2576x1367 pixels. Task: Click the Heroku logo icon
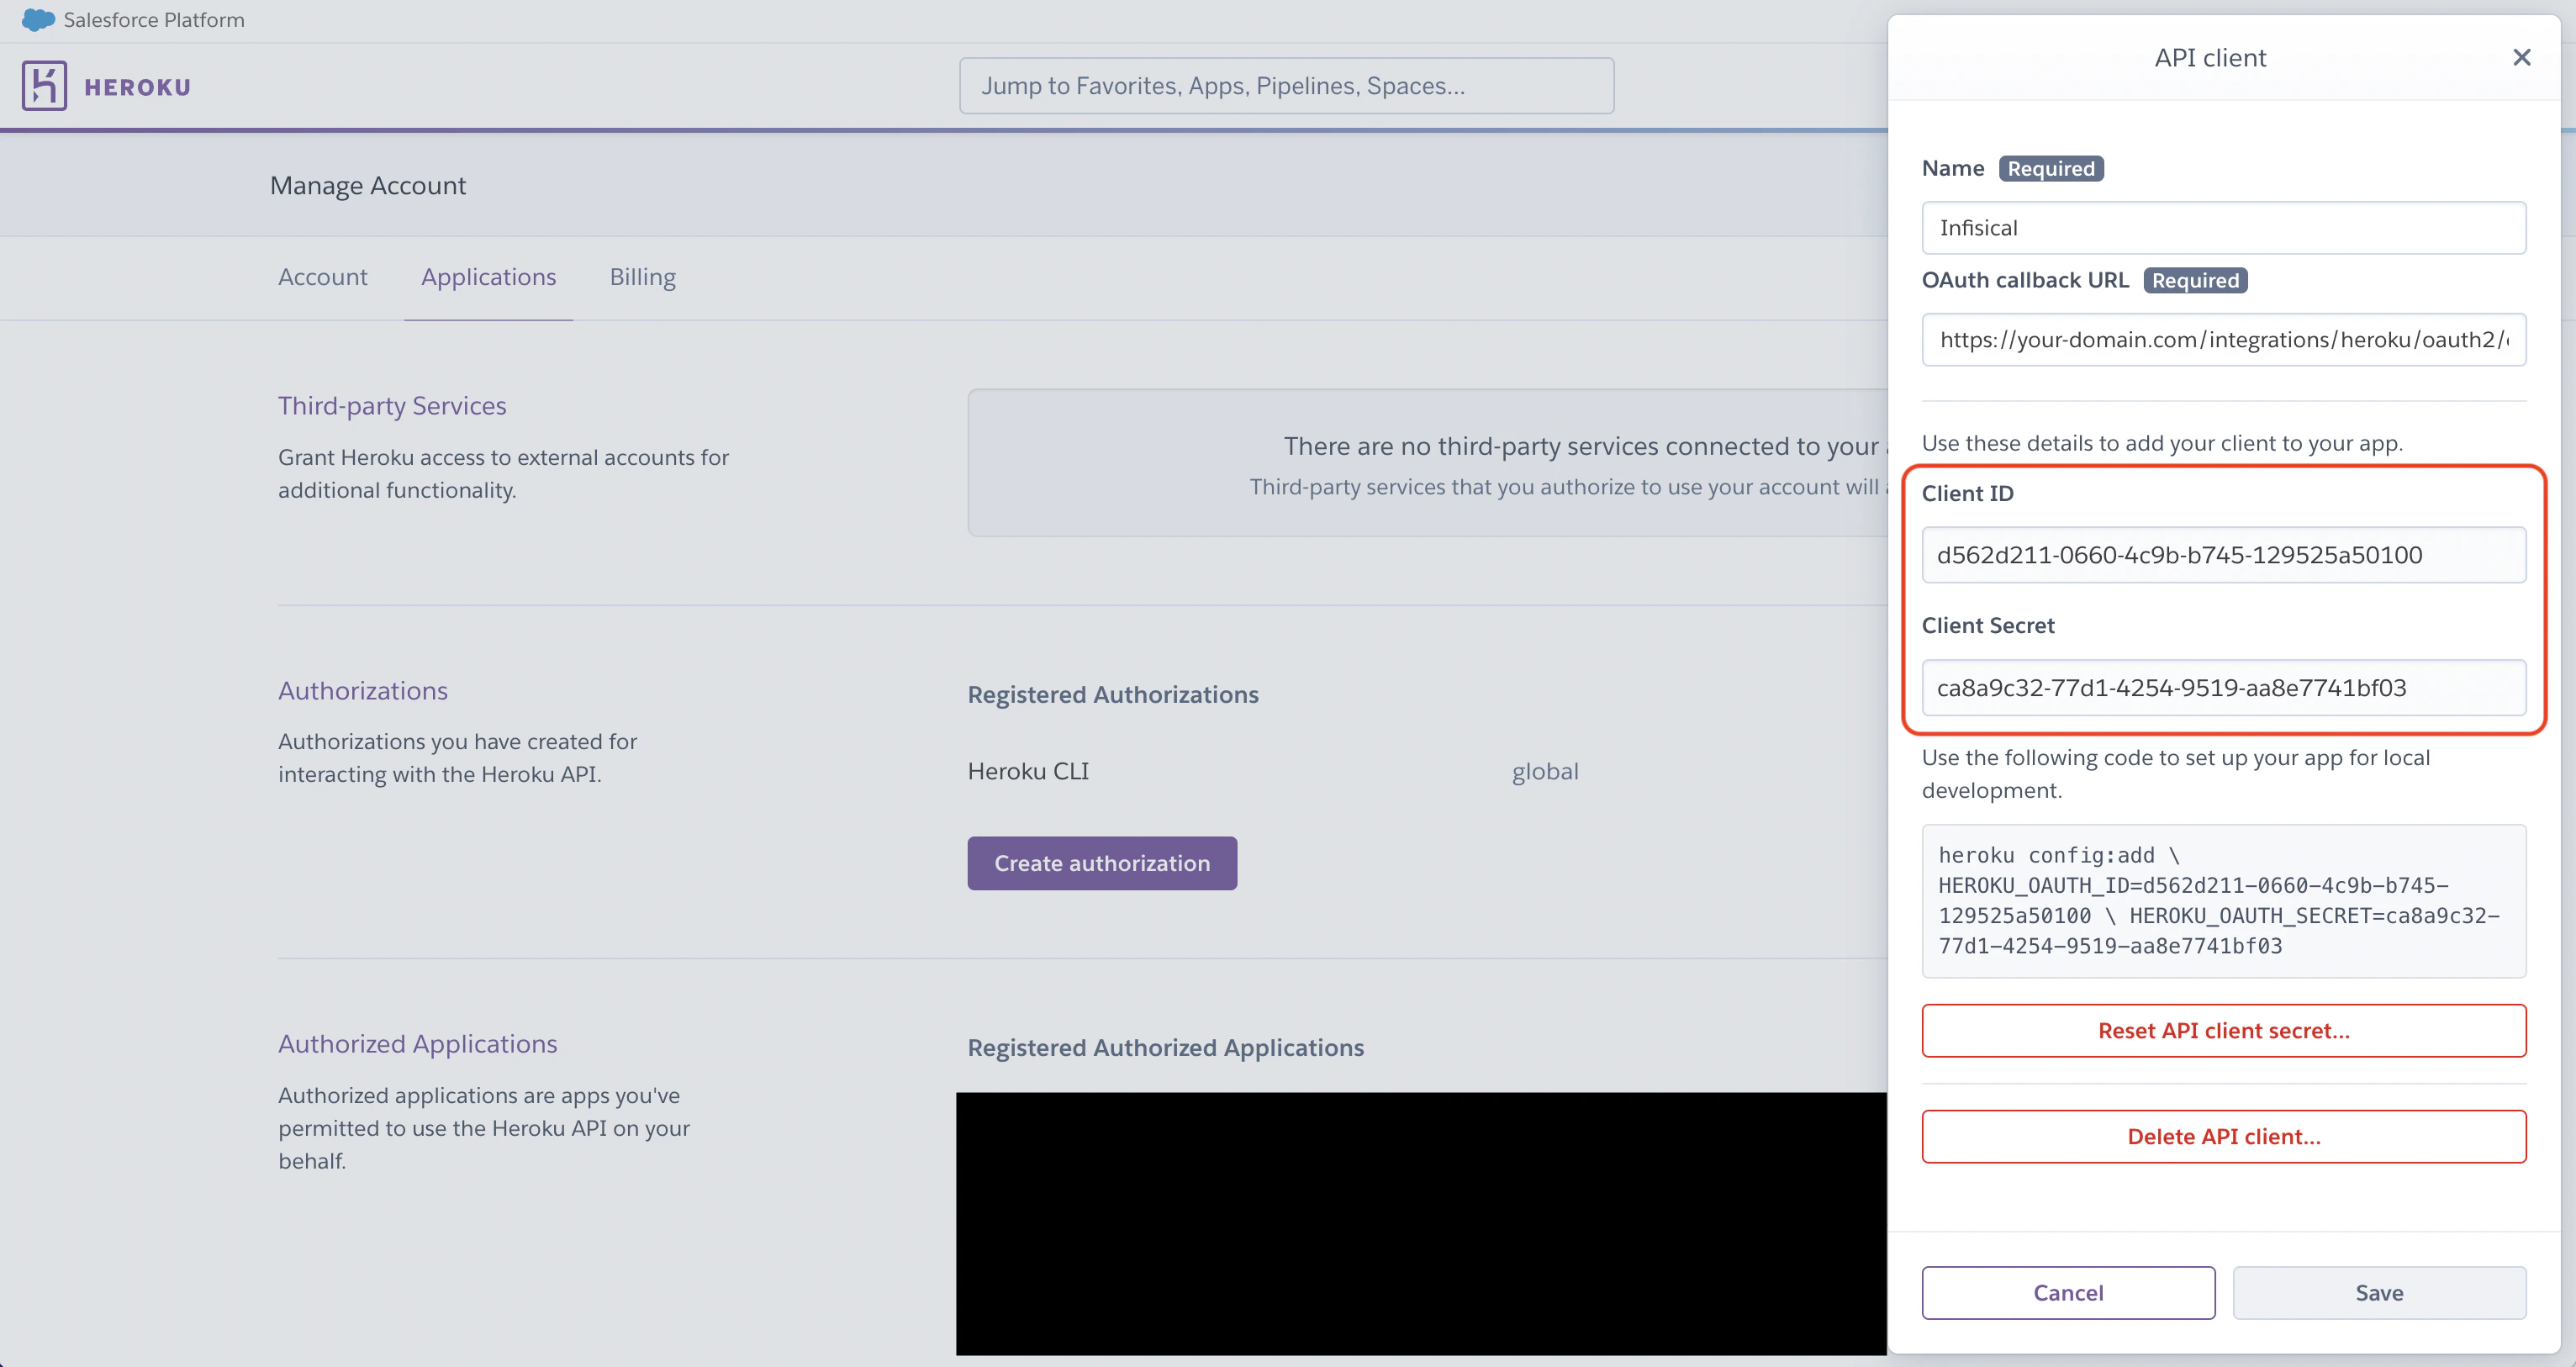[44, 86]
